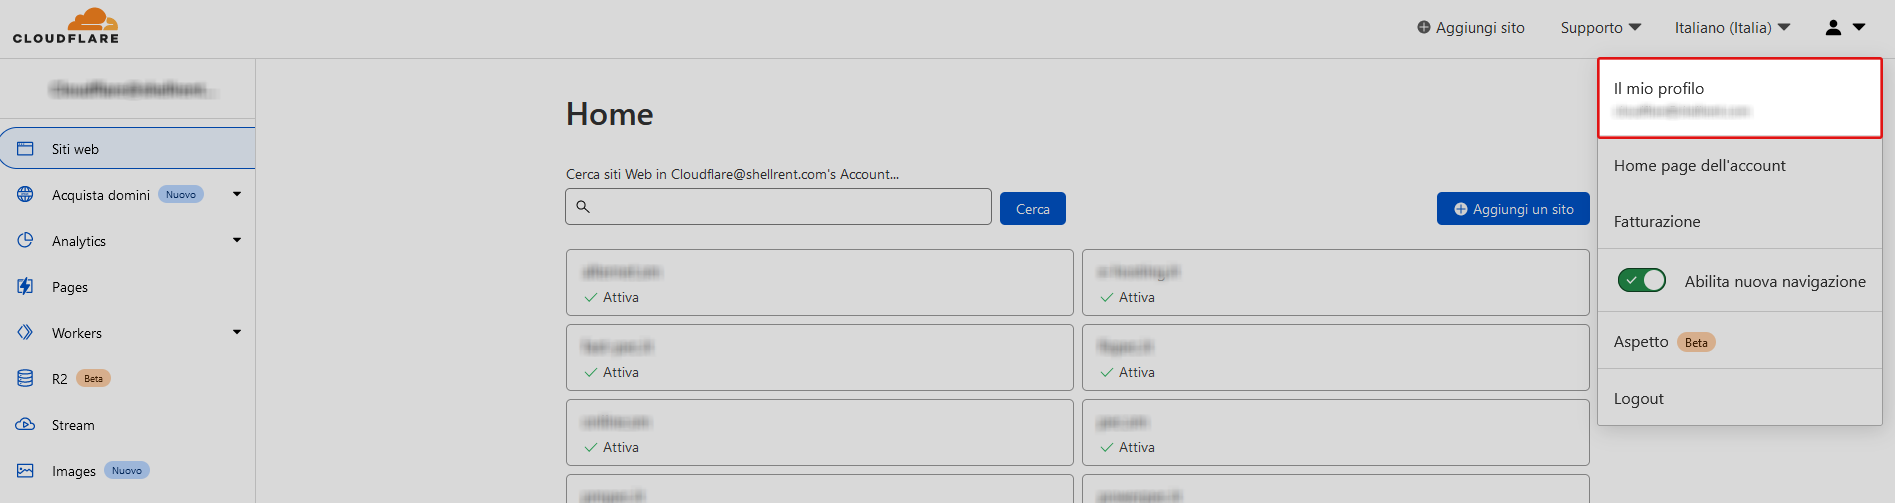
Task: Expand the Analytics submenu arrow
Action: point(237,240)
